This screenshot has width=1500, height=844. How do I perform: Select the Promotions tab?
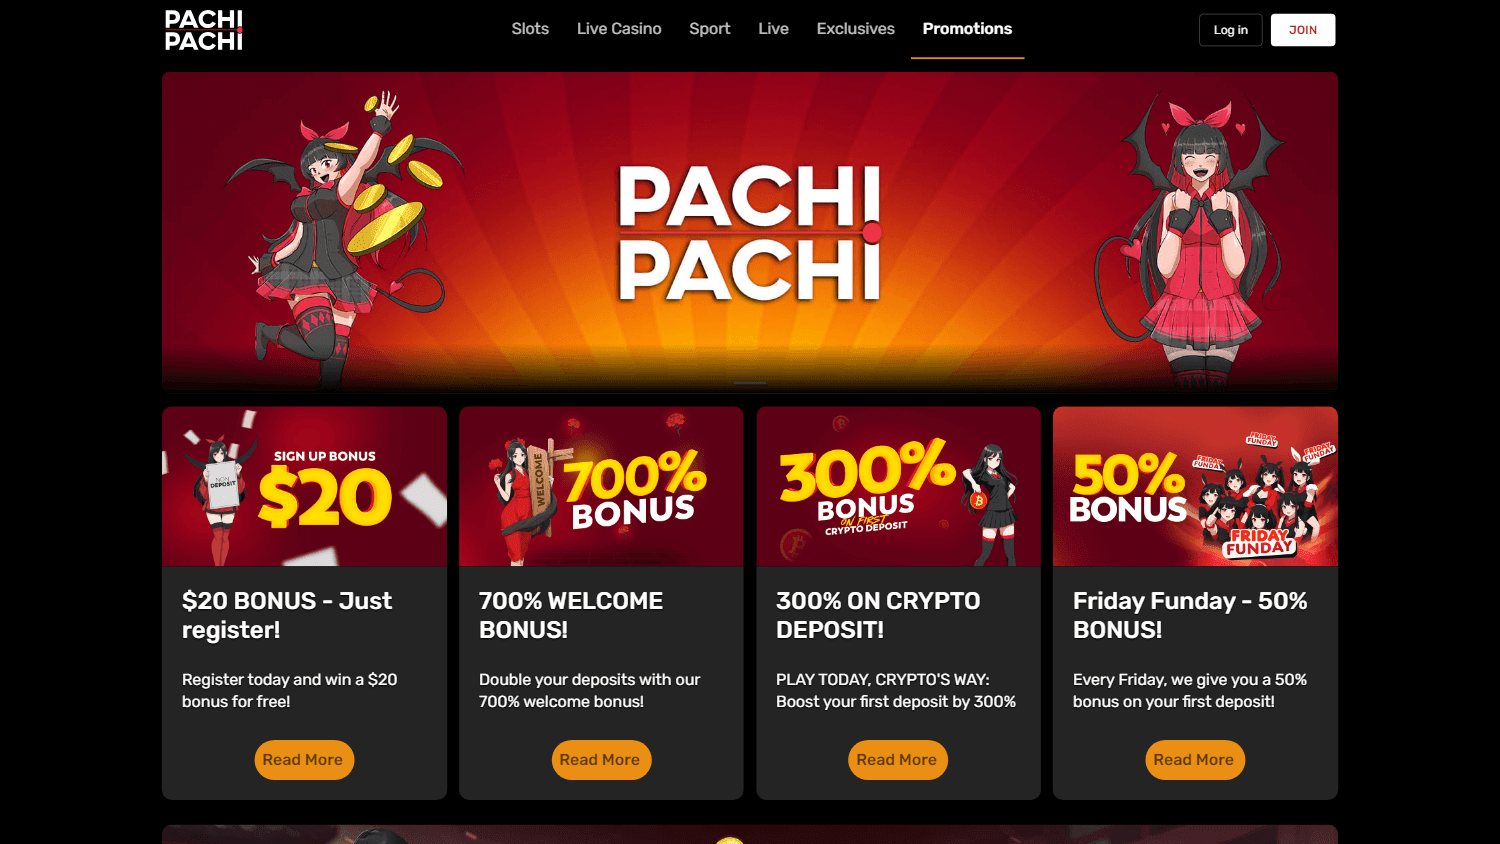coord(967,29)
